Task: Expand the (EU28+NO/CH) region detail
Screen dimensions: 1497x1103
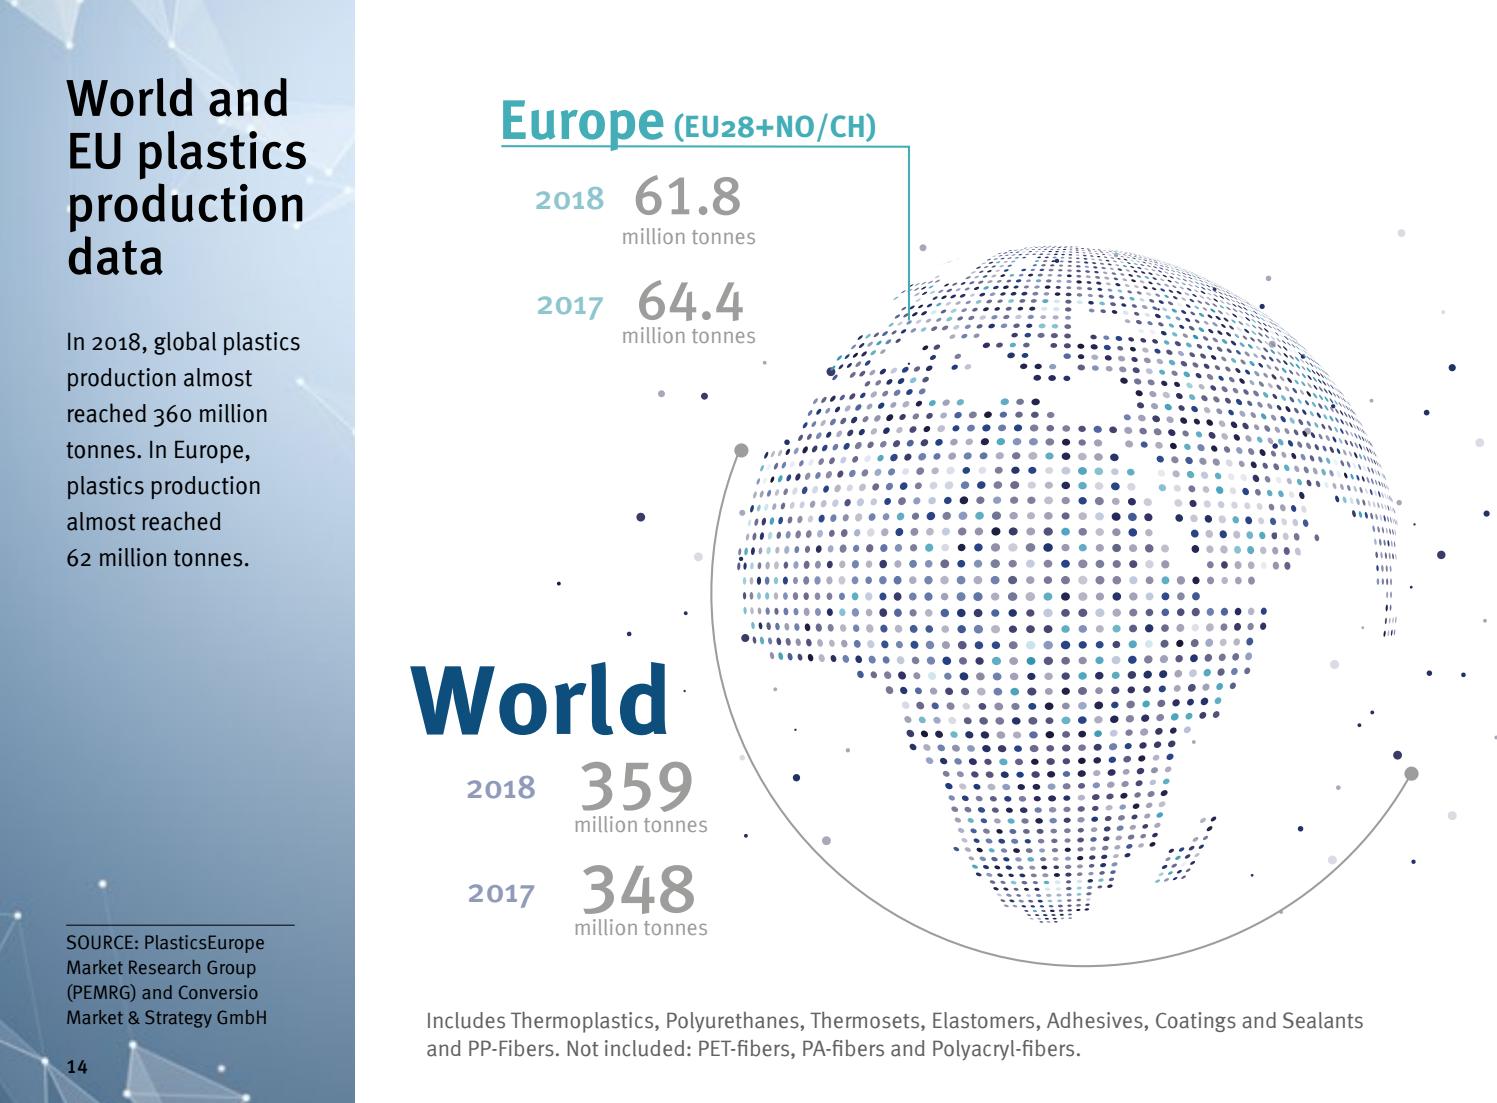Action: click(x=778, y=126)
